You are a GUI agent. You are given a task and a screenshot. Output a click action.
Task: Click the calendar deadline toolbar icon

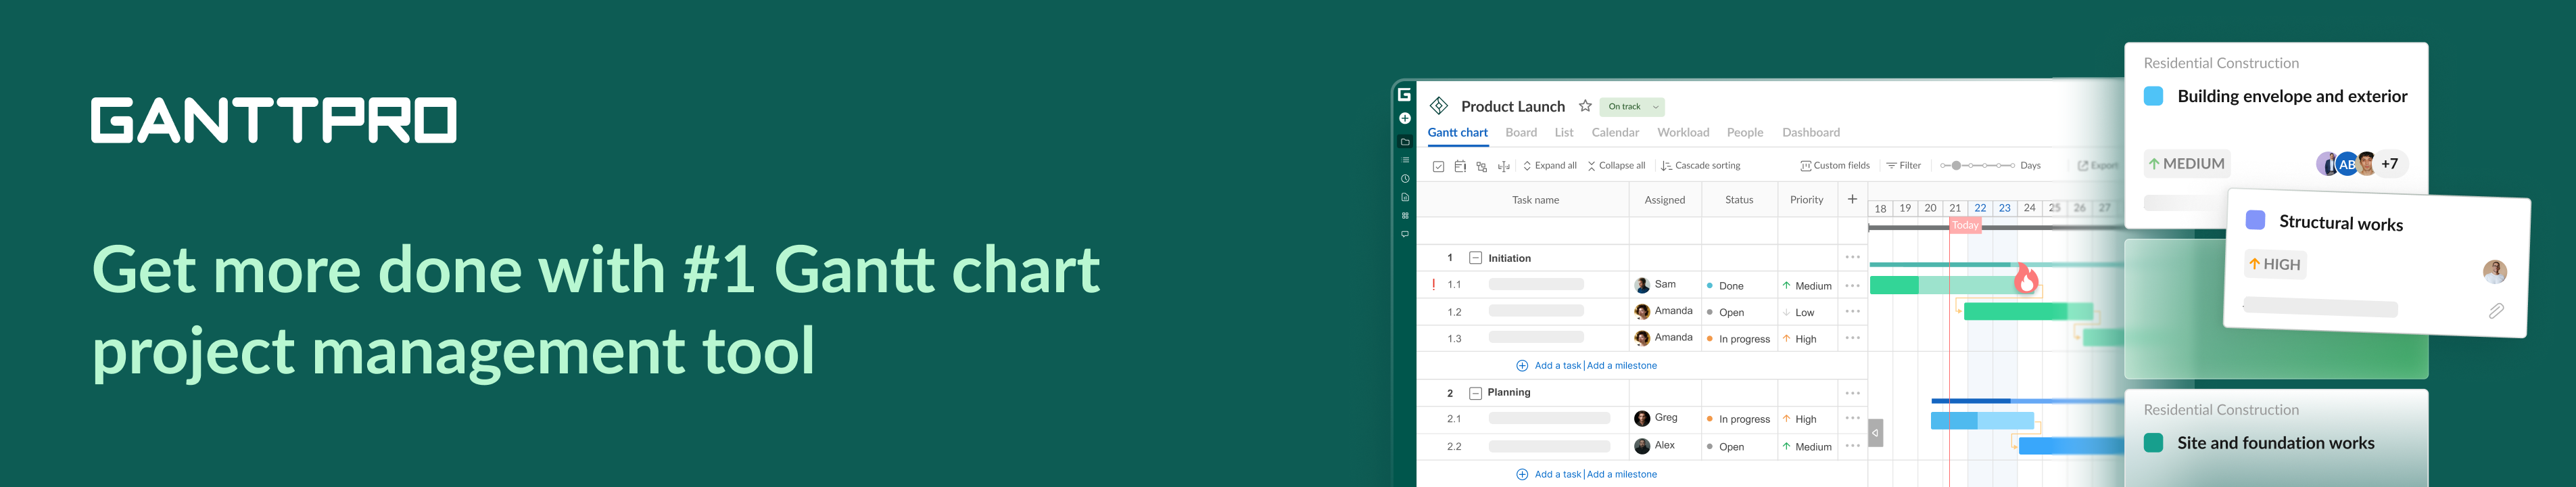click(1460, 166)
